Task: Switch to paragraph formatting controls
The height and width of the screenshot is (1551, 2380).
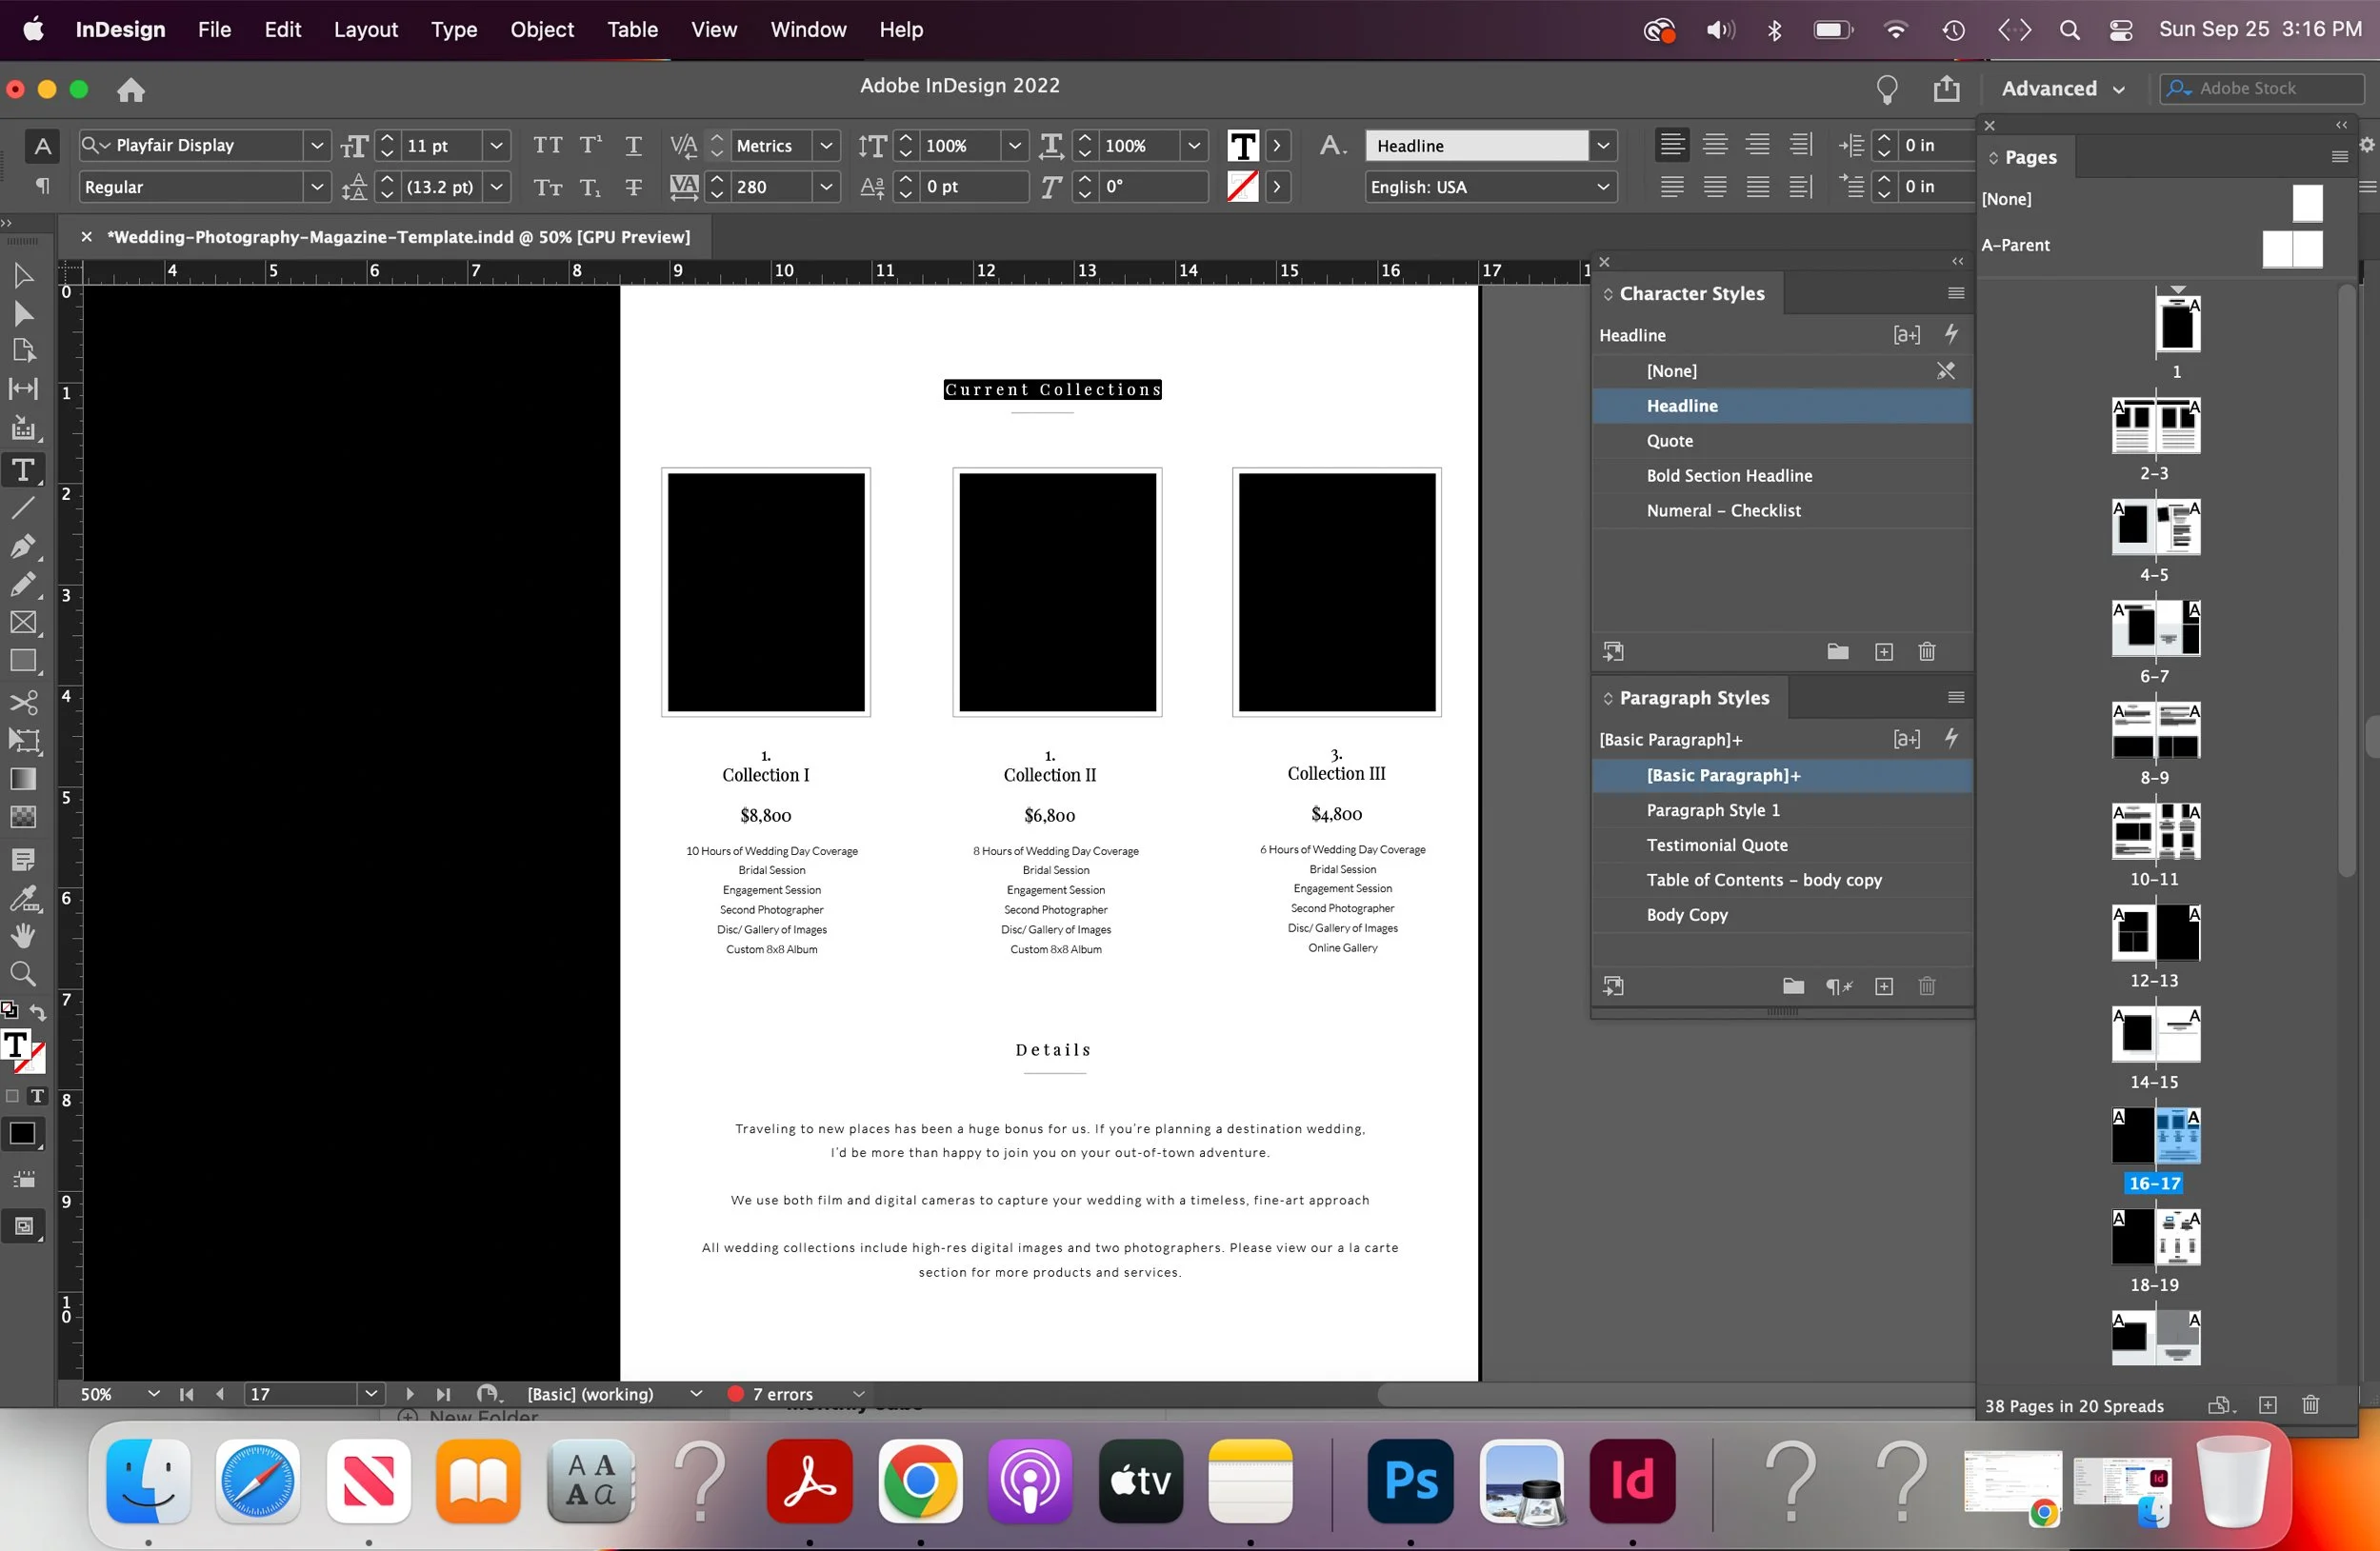Action: pos(42,187)
